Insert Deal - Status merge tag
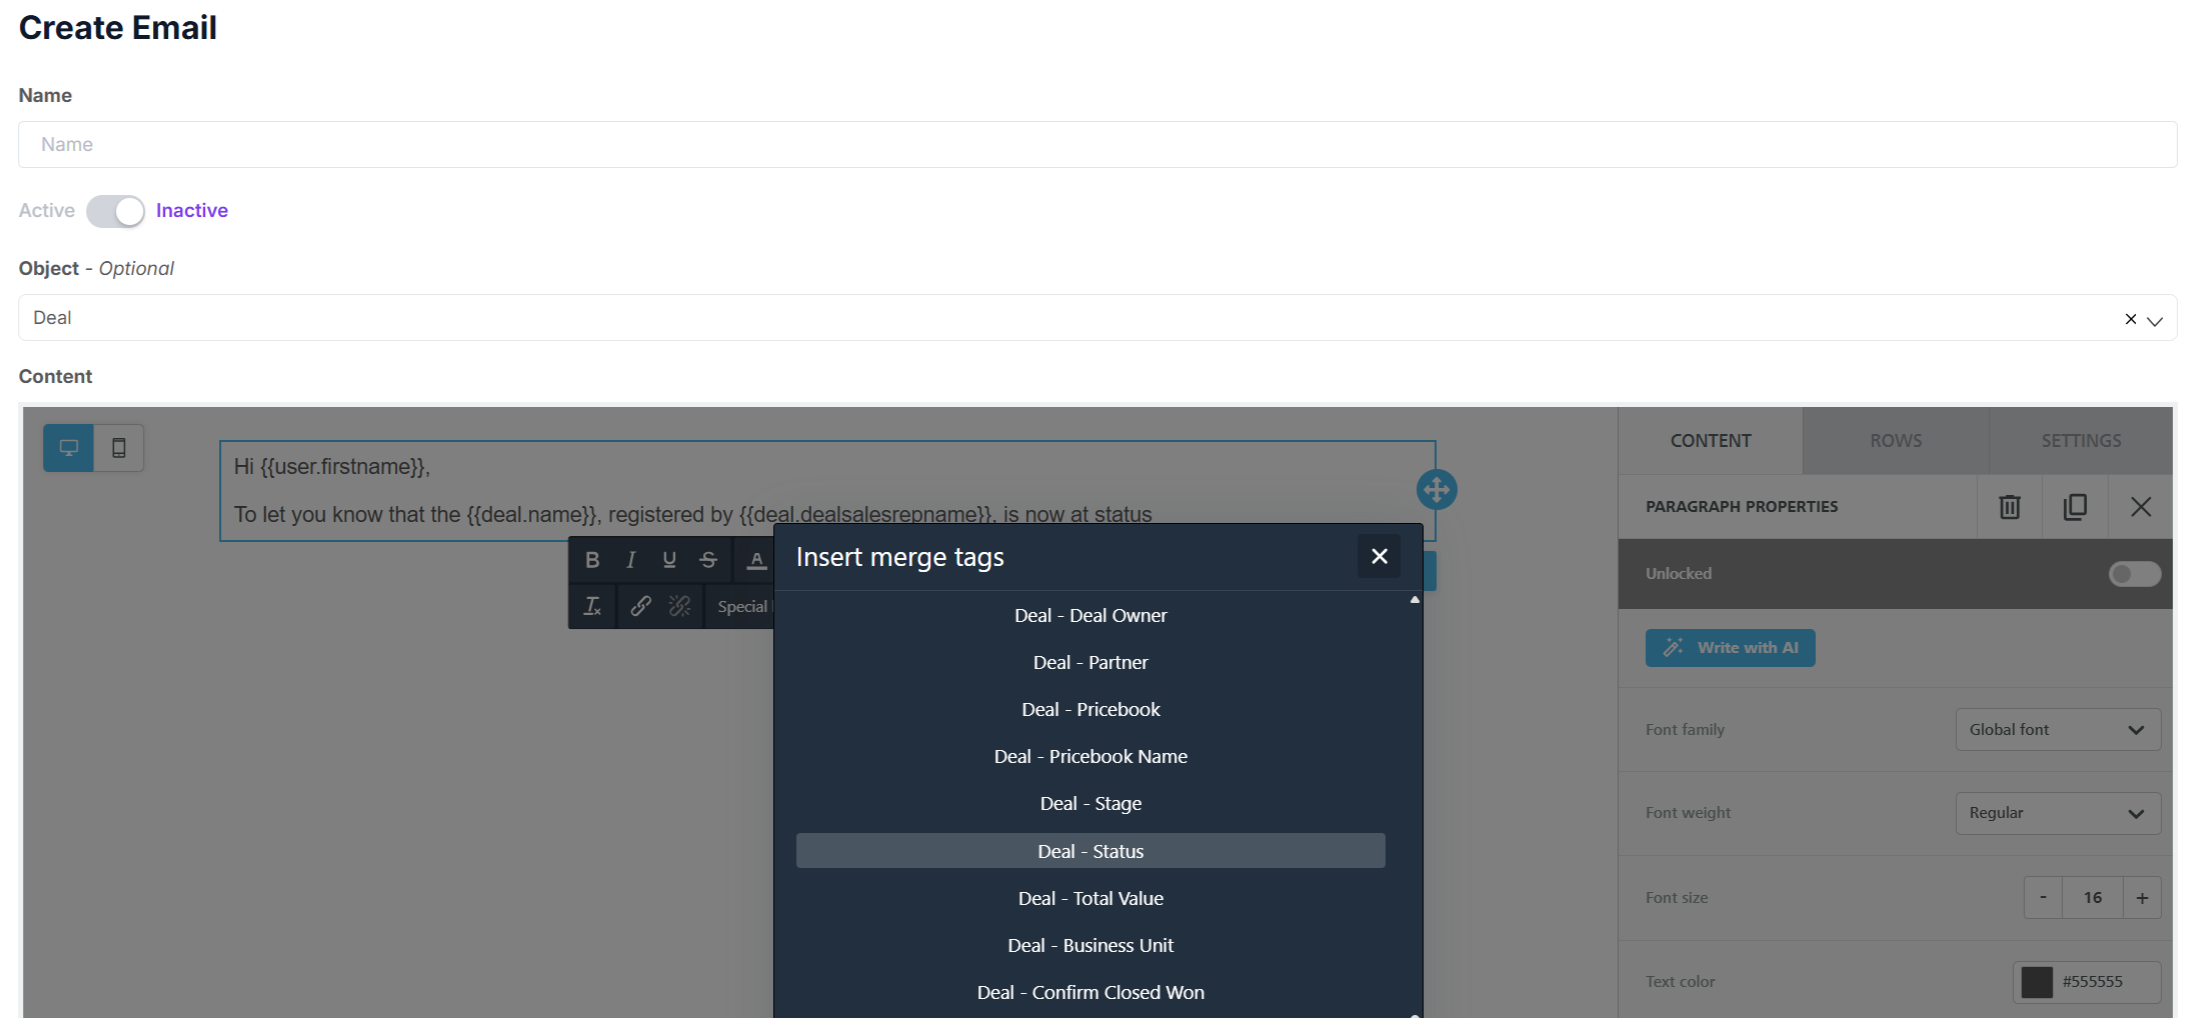This screenshot has height=1018, width=2198. tap(1090, 851)
